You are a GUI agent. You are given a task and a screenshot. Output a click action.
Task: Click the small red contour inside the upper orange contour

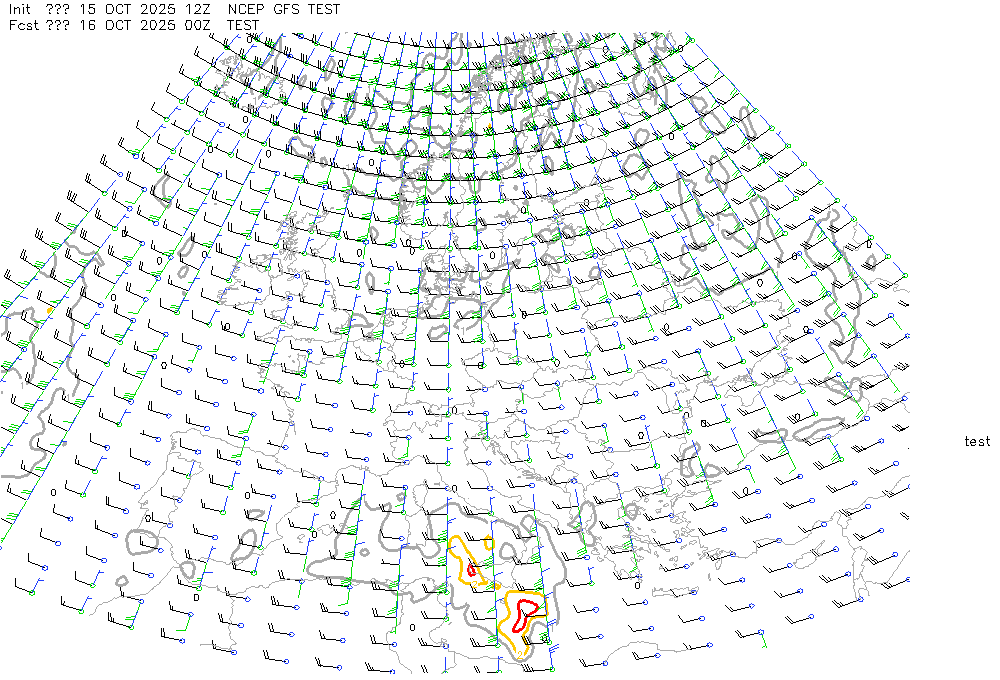point(471,569)
